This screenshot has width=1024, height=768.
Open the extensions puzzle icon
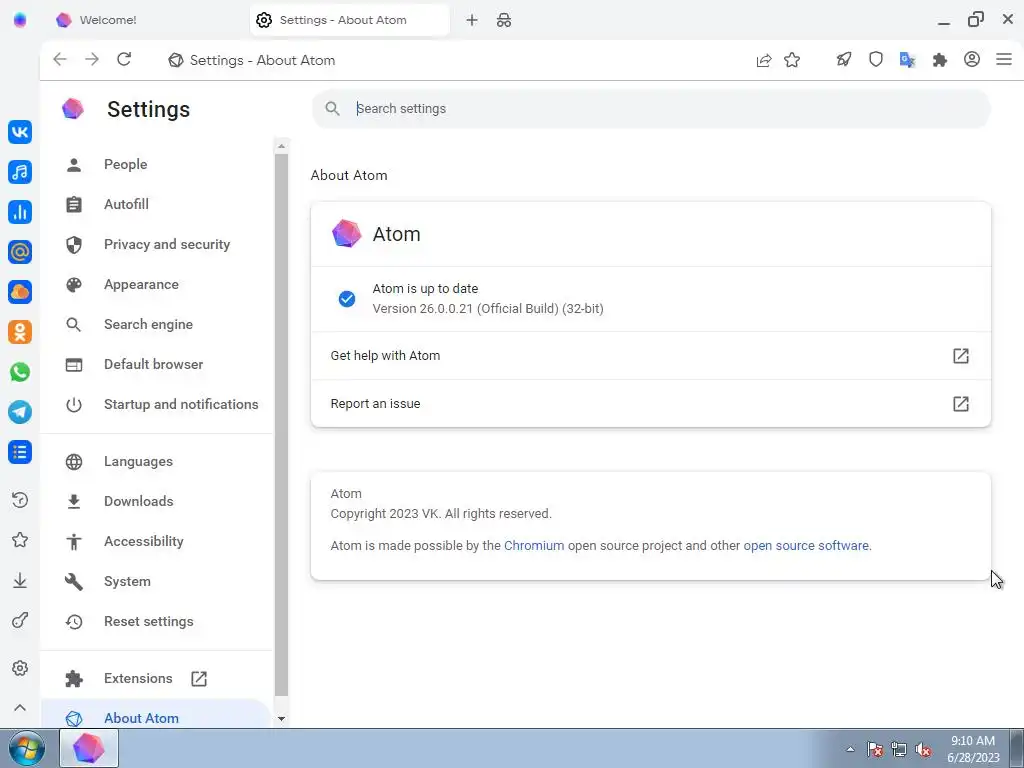tap(940, 60)
